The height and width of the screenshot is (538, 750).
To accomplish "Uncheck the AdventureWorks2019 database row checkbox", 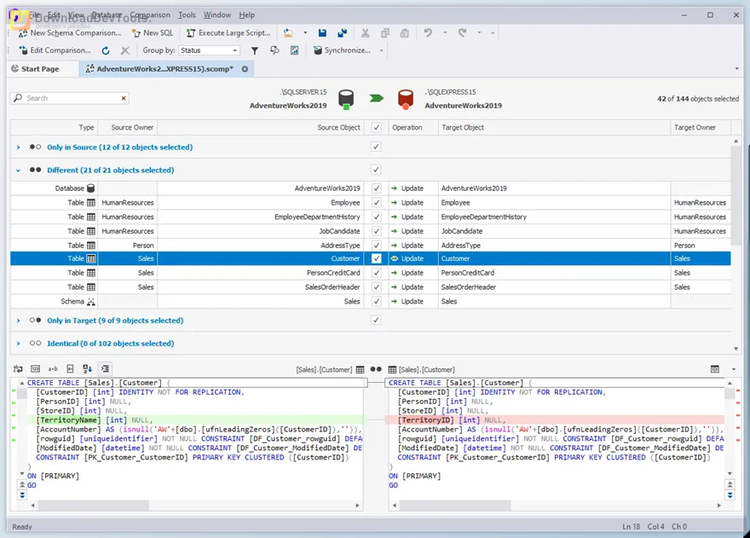I will tap(376, 188).
